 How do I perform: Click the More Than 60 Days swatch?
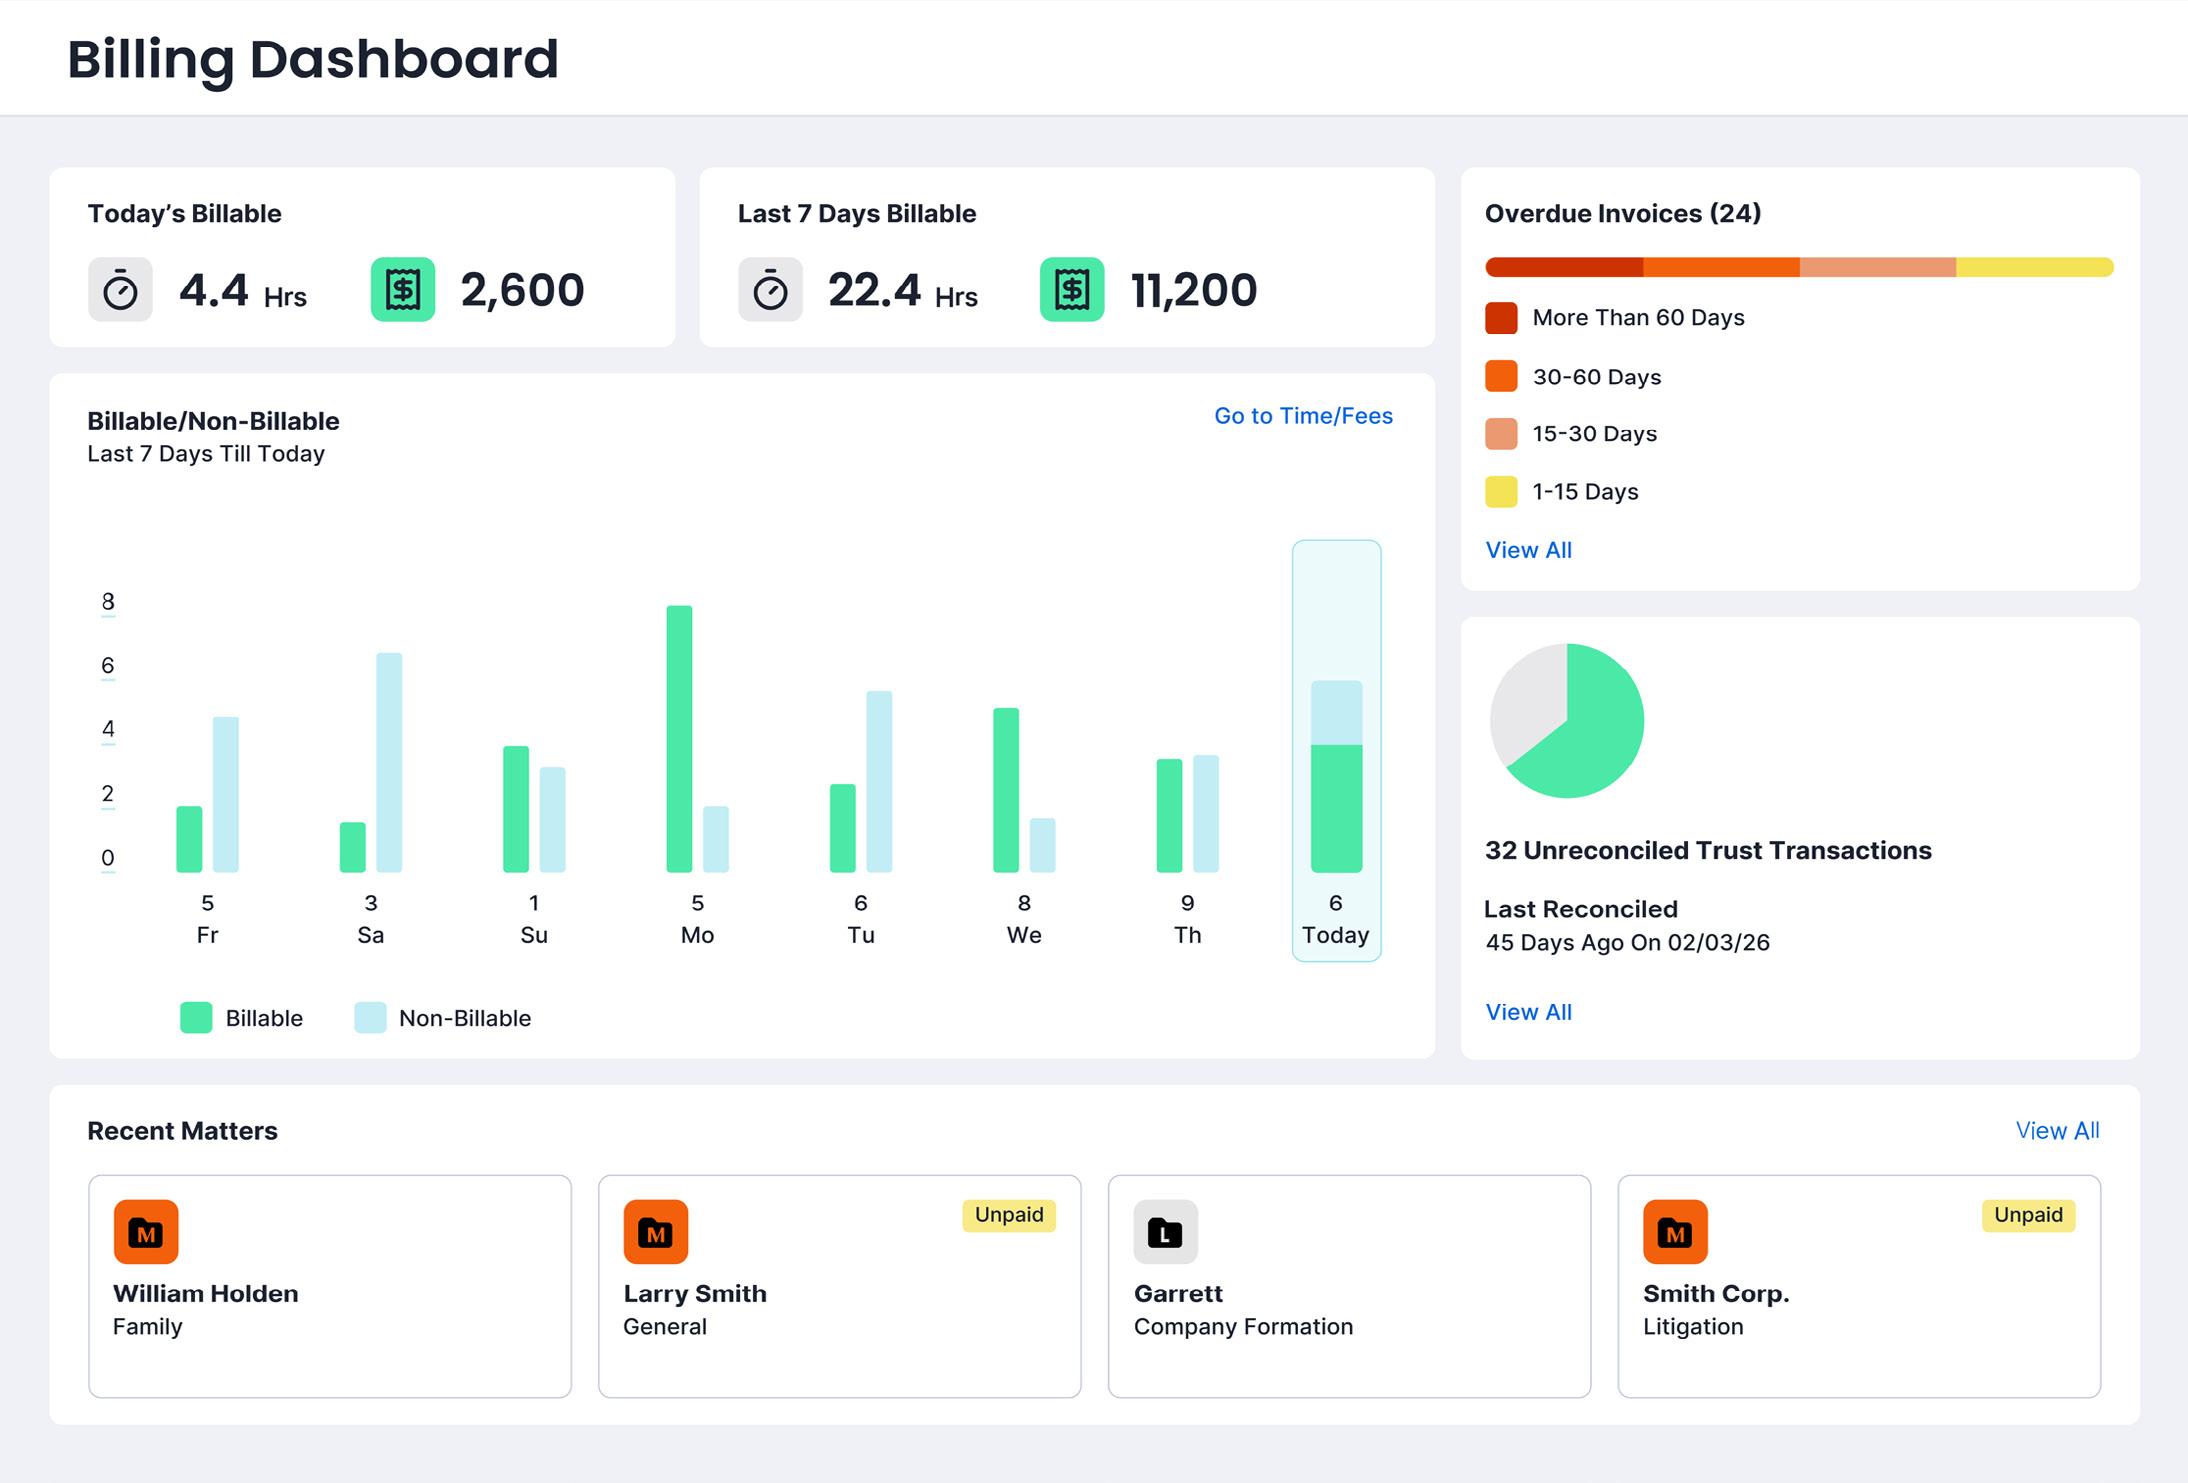(1501, 318)
